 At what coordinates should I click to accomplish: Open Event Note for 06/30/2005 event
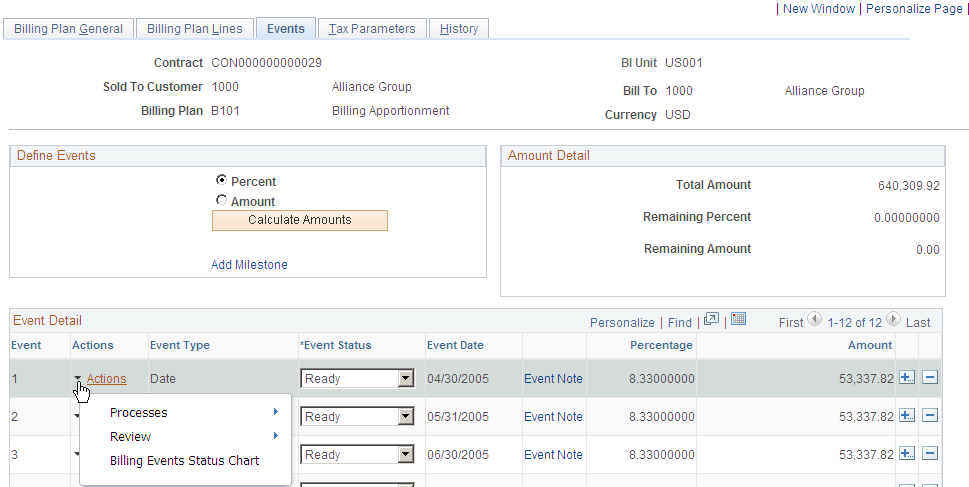pos(553,454)
